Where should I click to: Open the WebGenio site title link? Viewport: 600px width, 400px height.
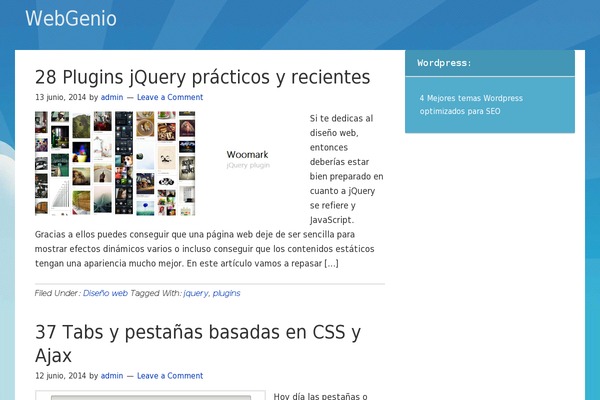click(70, 19)
